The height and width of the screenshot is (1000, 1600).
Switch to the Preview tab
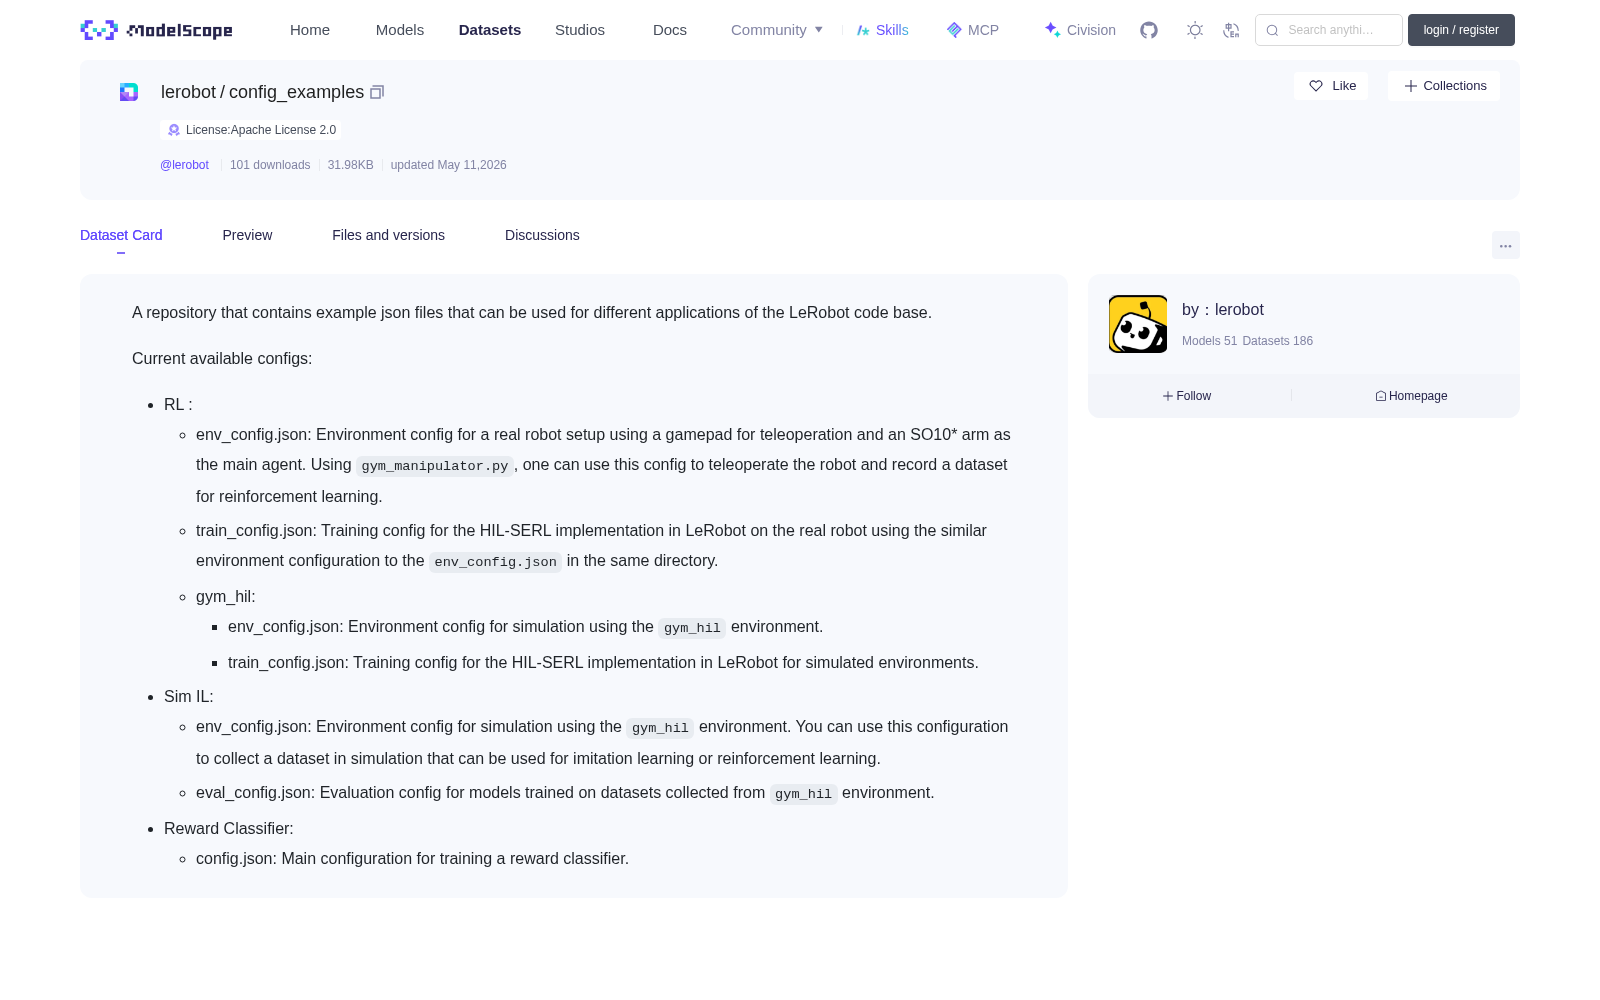[247, 235]
